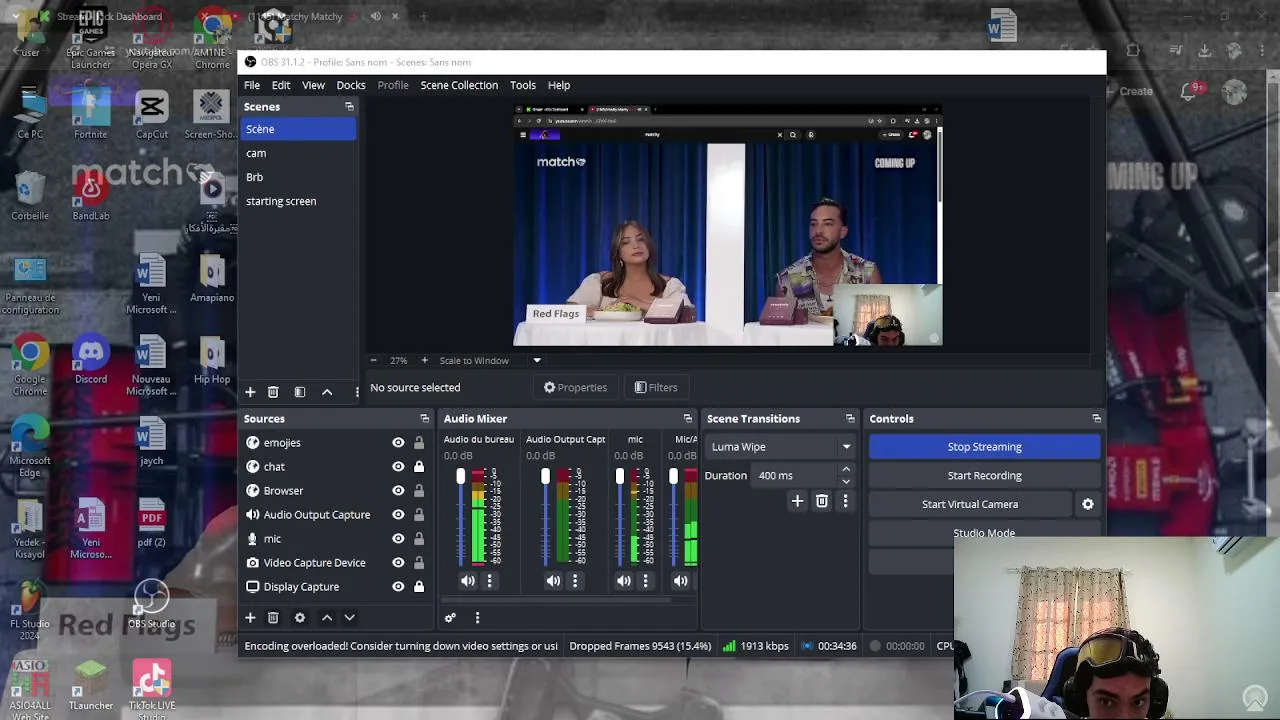The image size is (1280, 720).
Task: Move the source up in the Sources toolbar
Action: point(327,618)
